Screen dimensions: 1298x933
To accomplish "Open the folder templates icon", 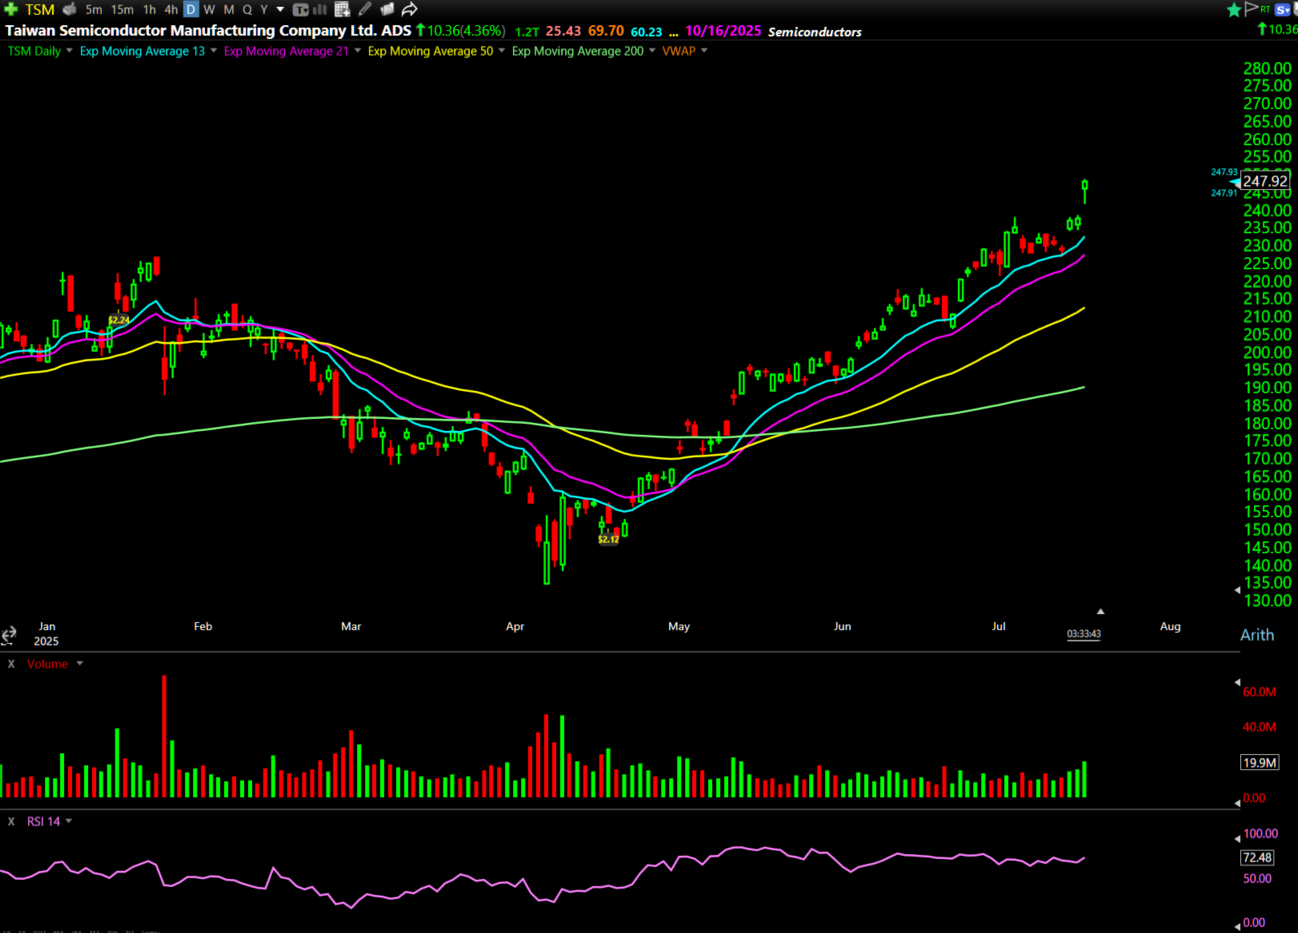I will point(387,9).
